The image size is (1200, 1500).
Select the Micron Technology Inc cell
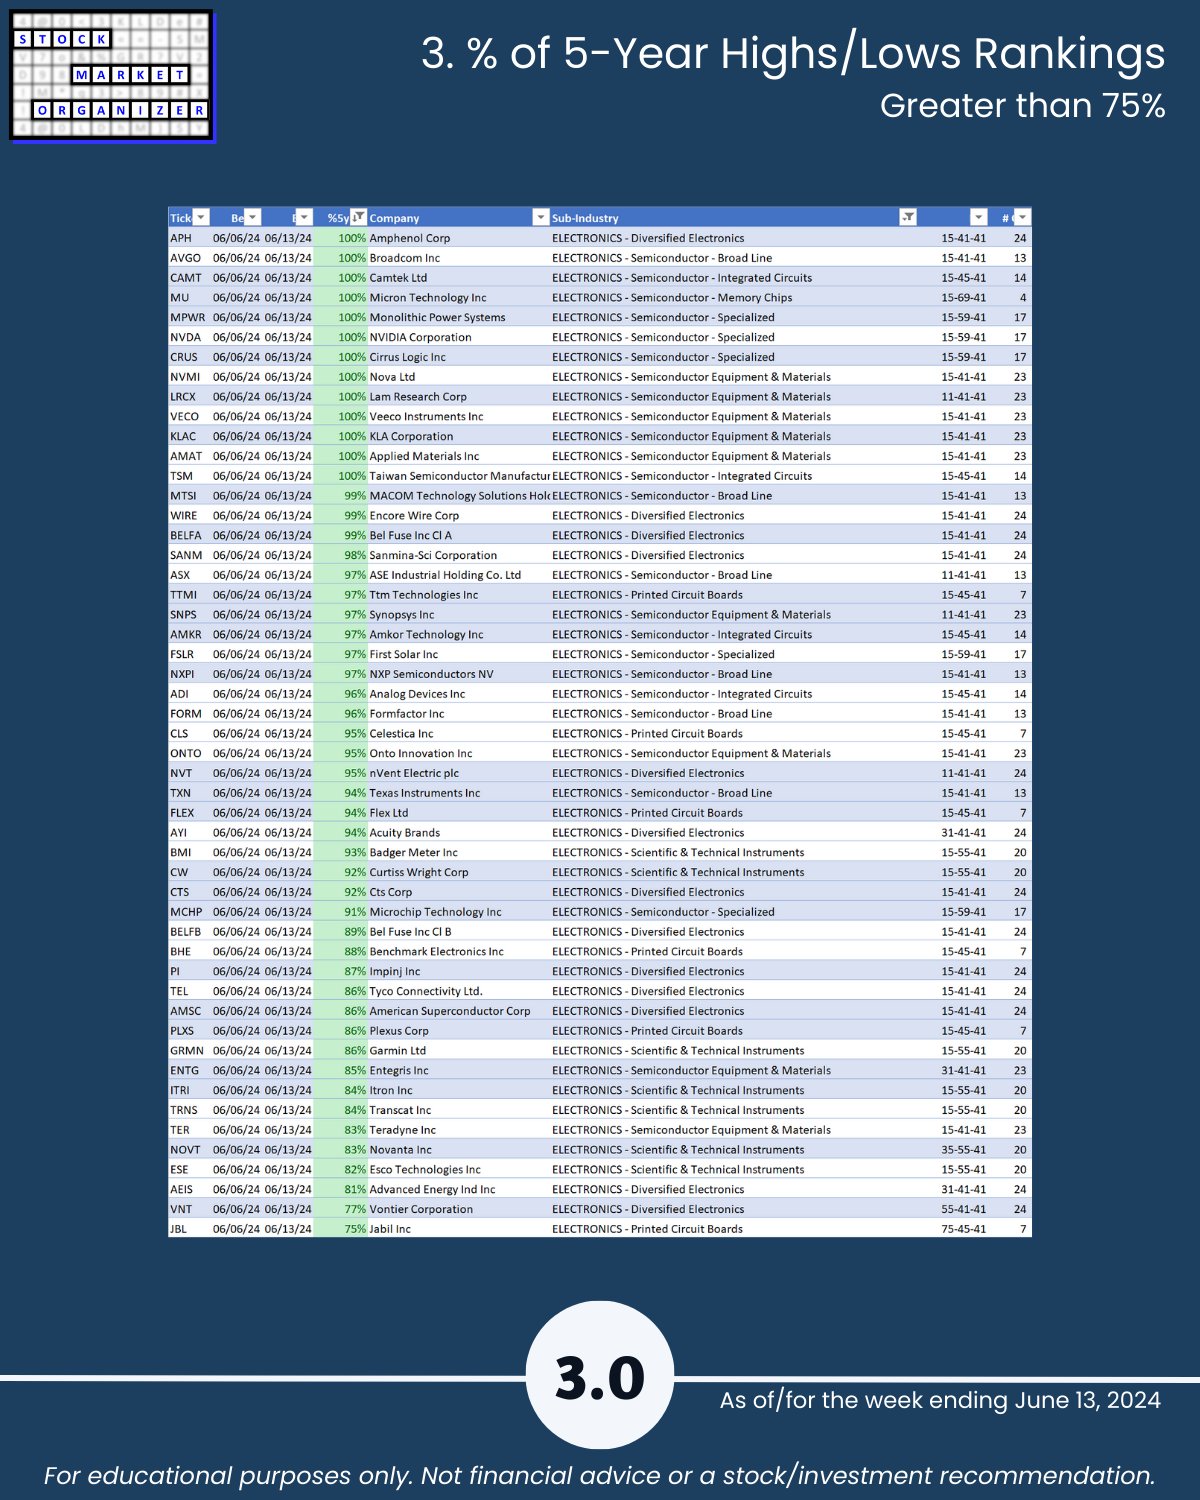(x=428, y=297)
